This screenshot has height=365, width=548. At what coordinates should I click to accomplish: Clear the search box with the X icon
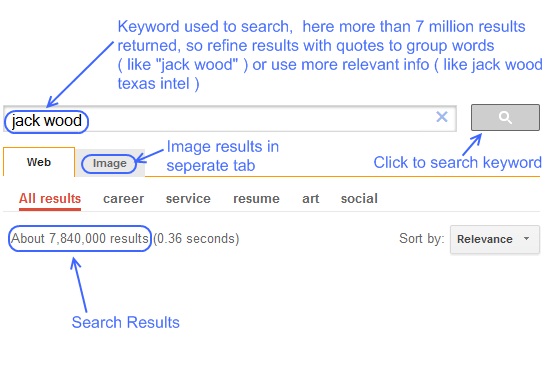[x=442, y=117]
